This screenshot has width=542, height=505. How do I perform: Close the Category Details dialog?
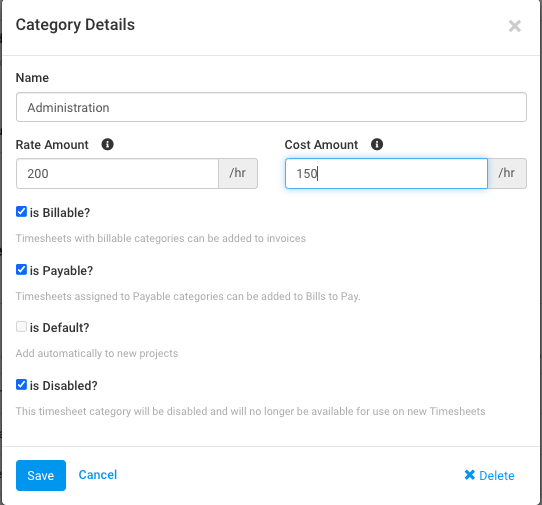pos(515,26)
